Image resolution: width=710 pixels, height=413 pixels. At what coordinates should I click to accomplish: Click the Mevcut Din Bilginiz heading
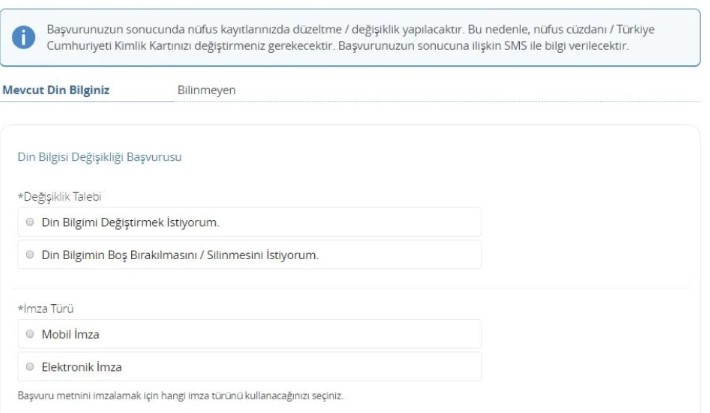click(x=56, y=90)
